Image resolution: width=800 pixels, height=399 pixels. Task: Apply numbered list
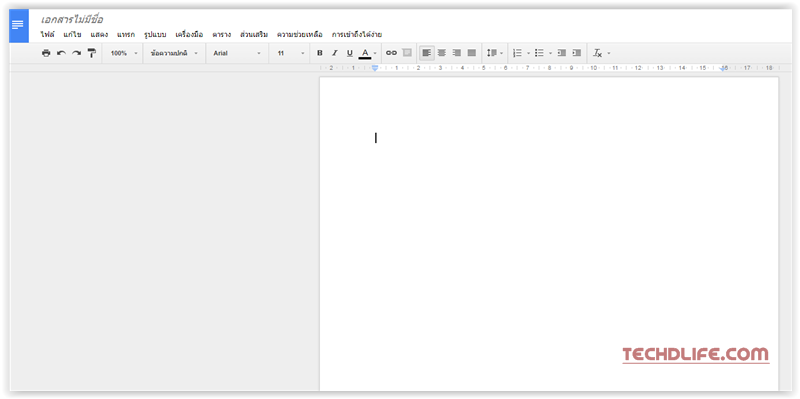tap(517, 53)
